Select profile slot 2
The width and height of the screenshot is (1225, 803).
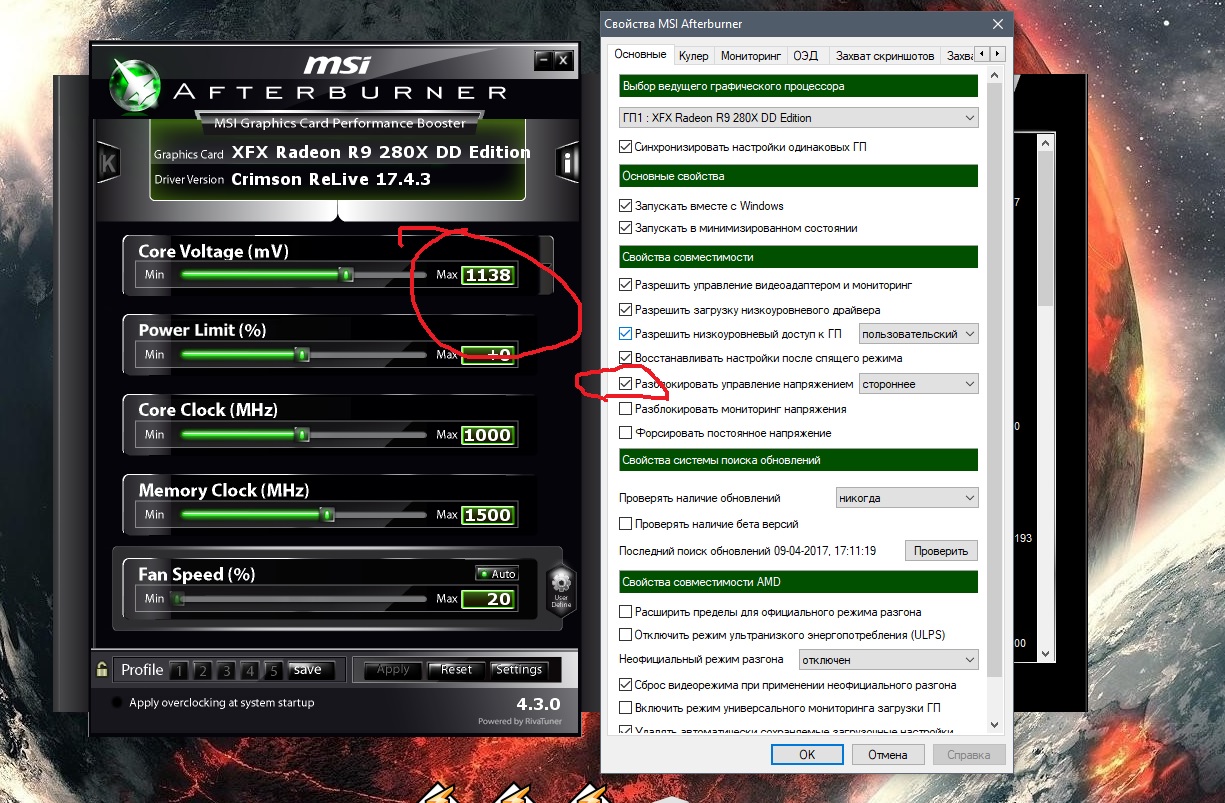point(202,670)
